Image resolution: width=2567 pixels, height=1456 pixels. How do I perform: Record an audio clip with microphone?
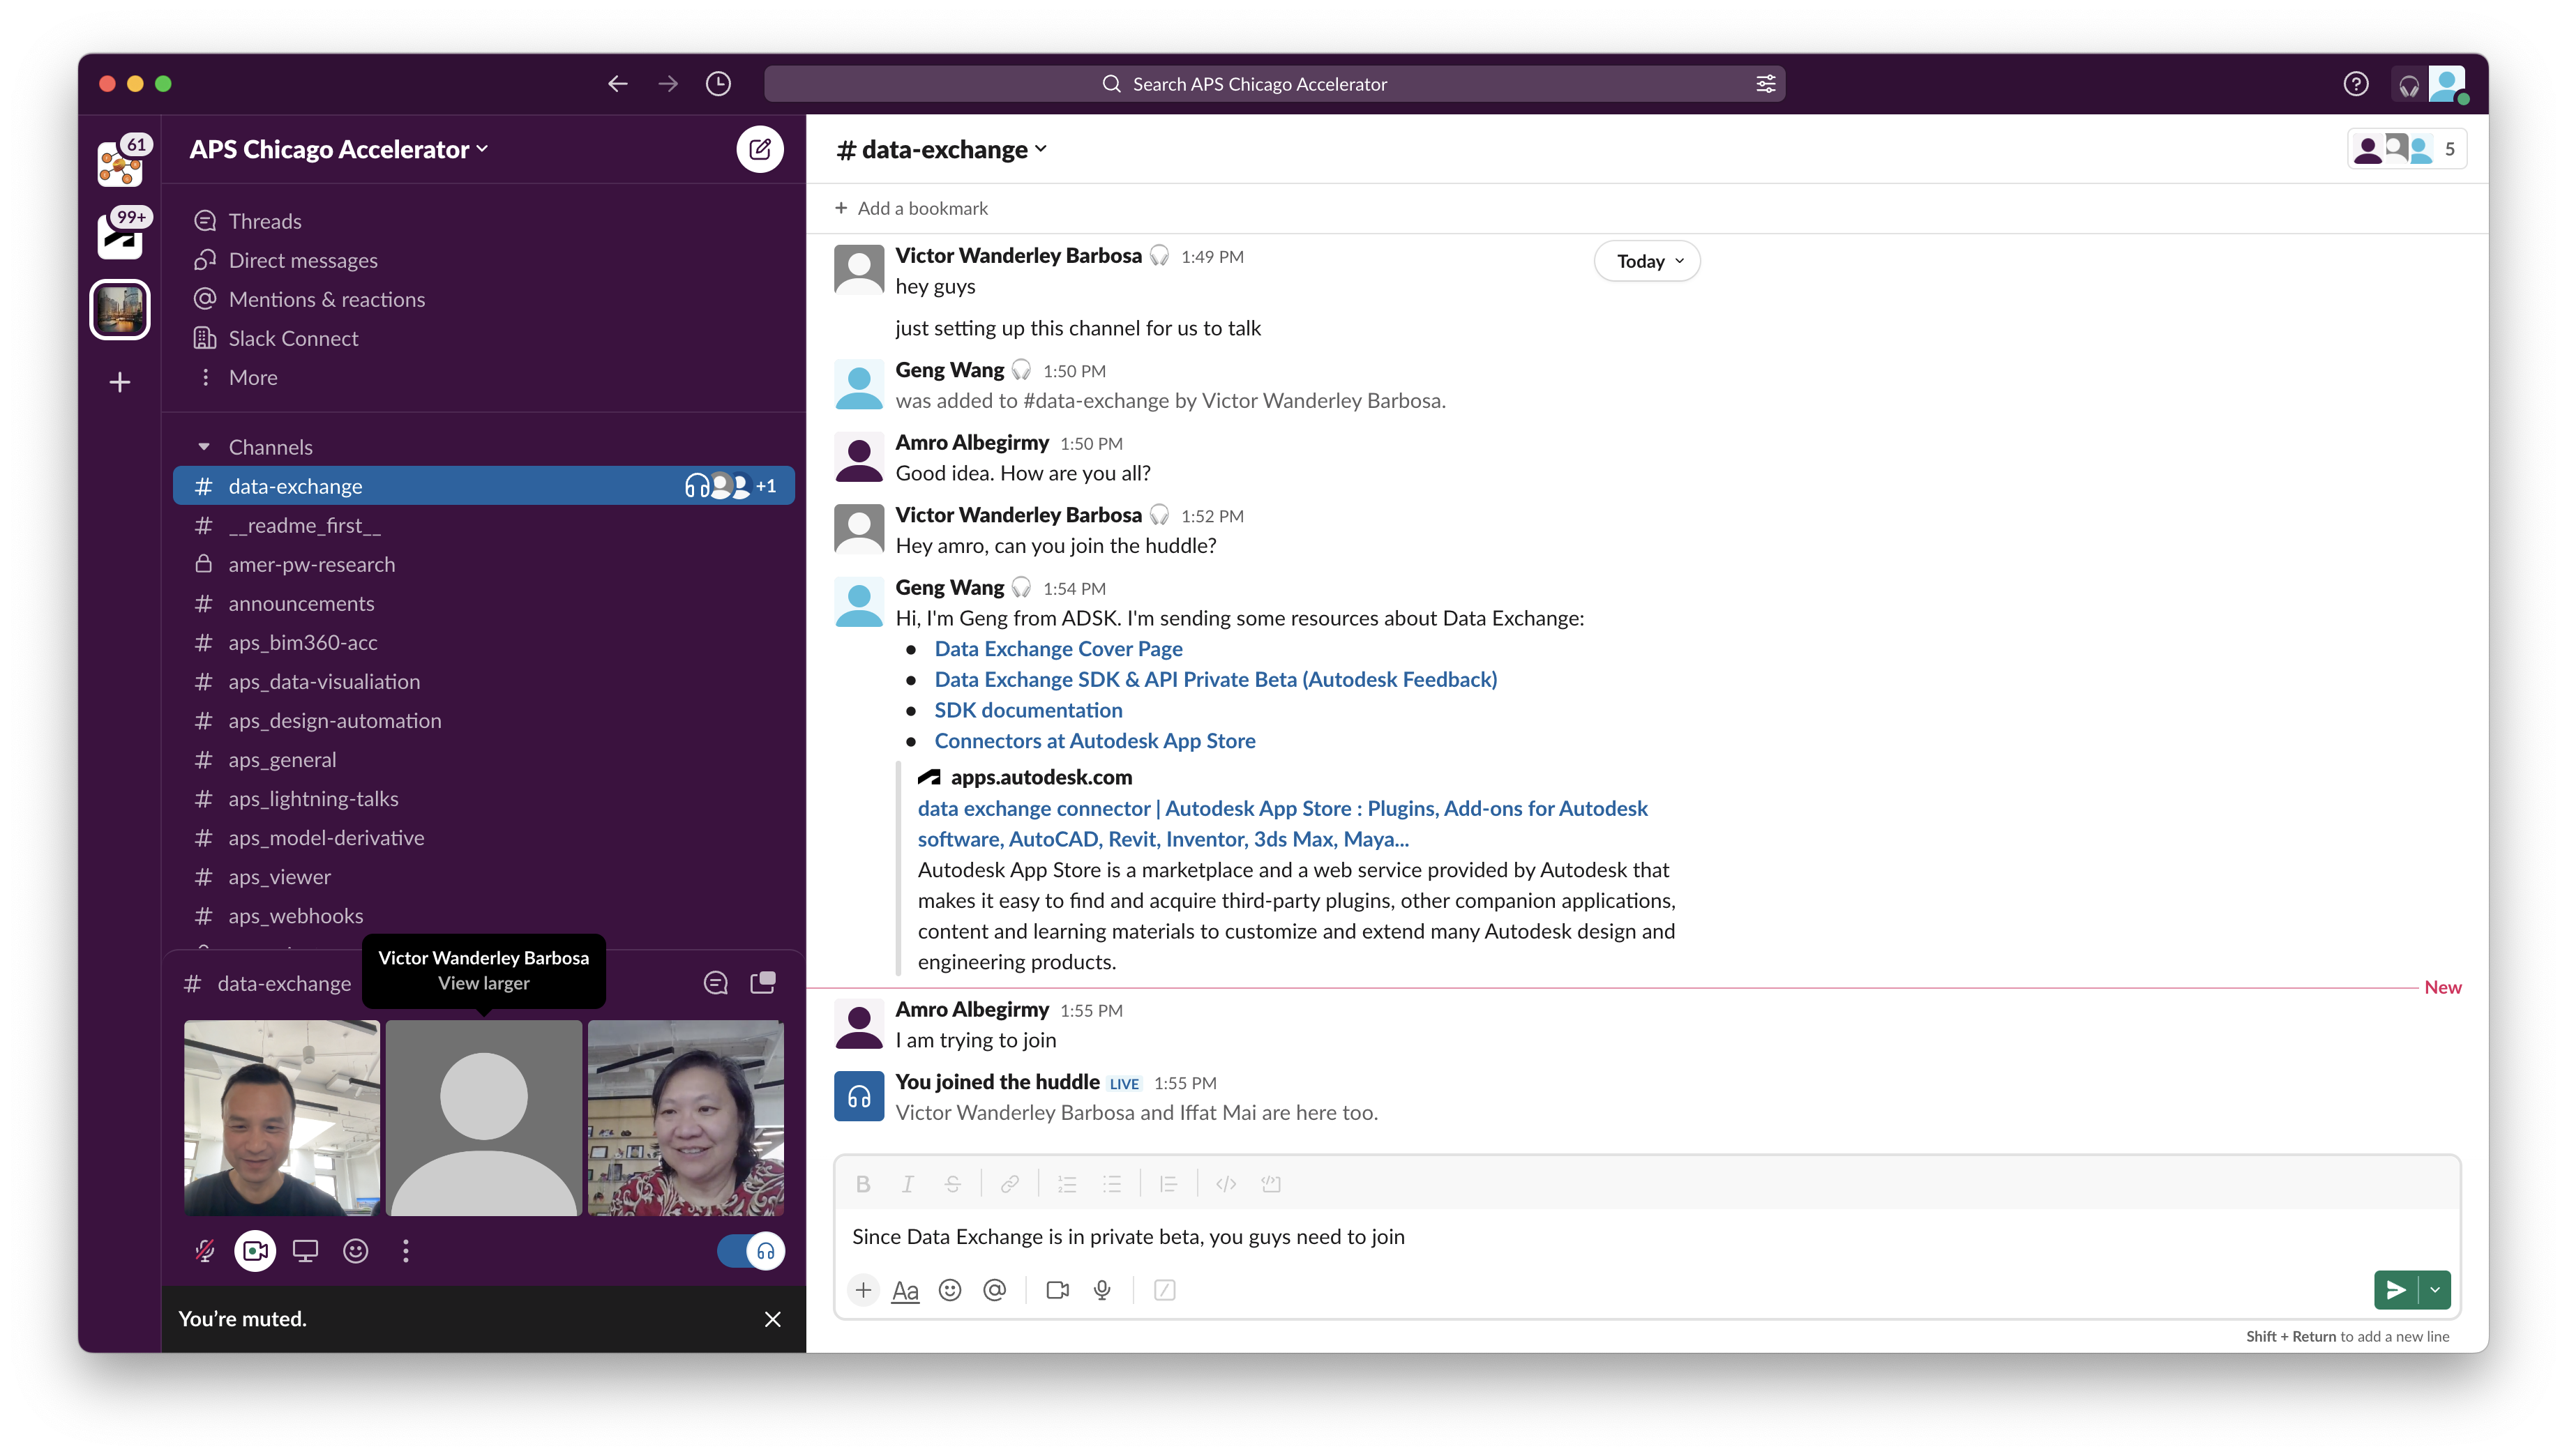[x=1102, y=1290]
